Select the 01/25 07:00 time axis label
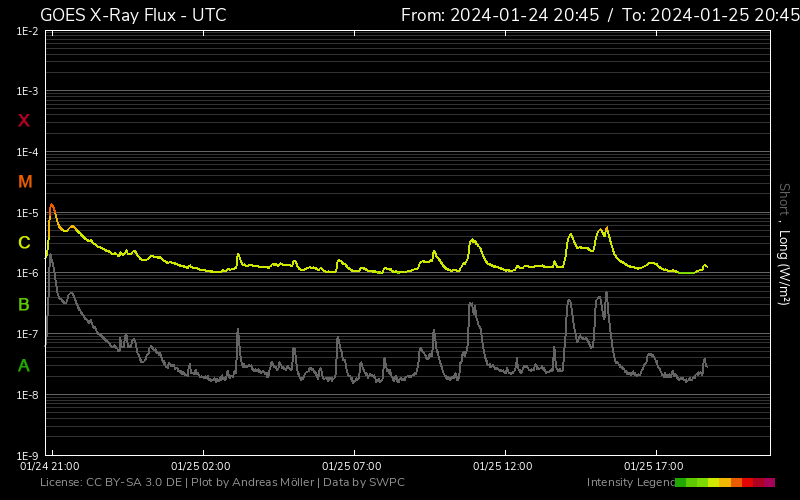This screenshot has width=800, height=500. tap(351, 466)
